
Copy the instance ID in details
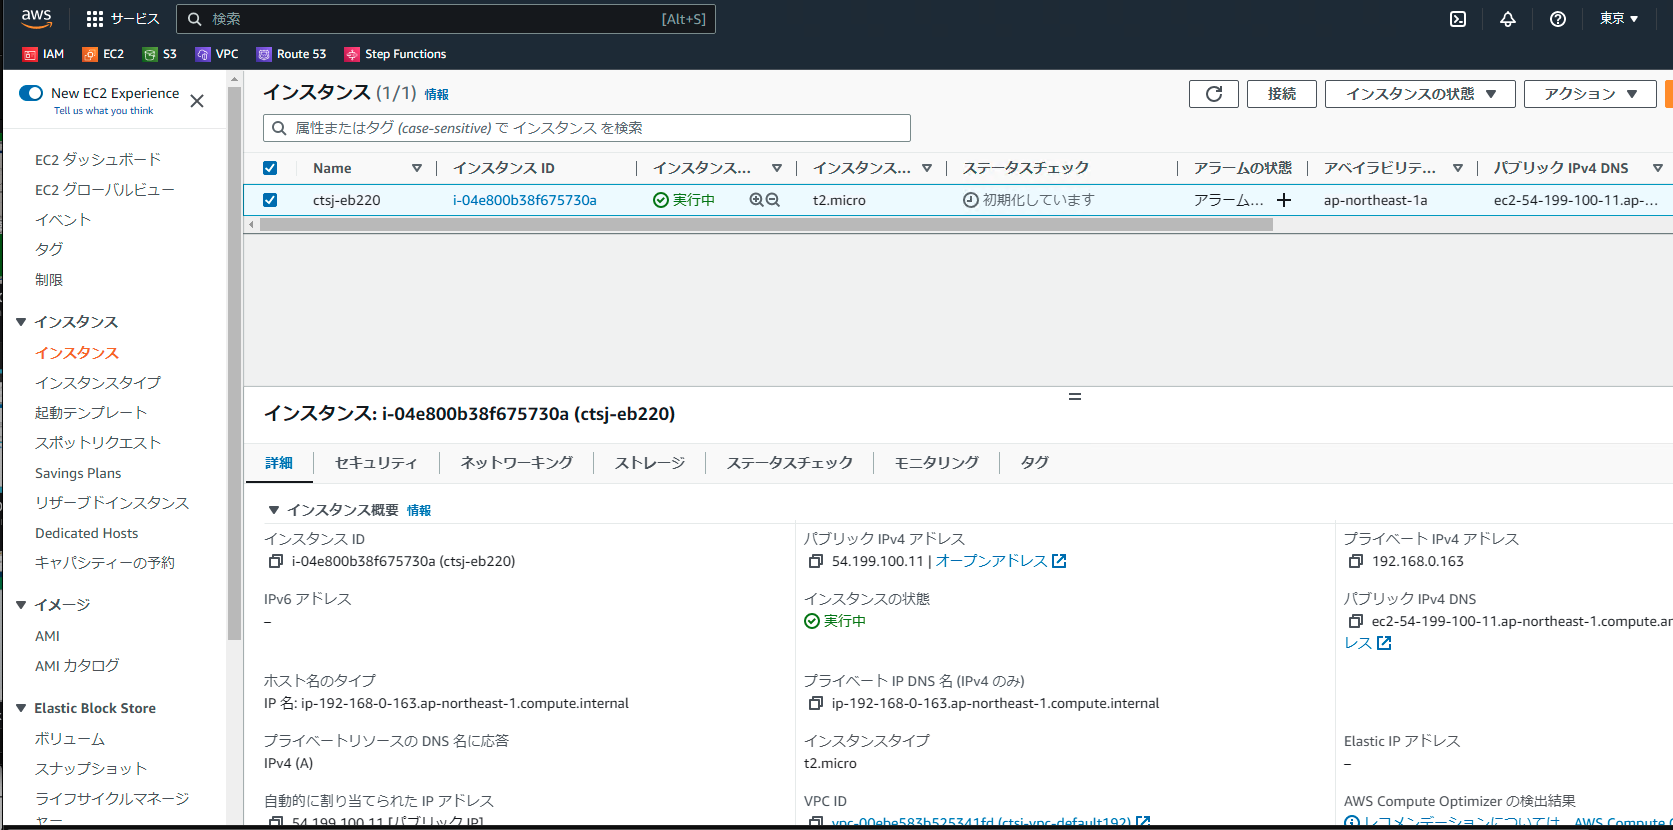tap(276, 562)
